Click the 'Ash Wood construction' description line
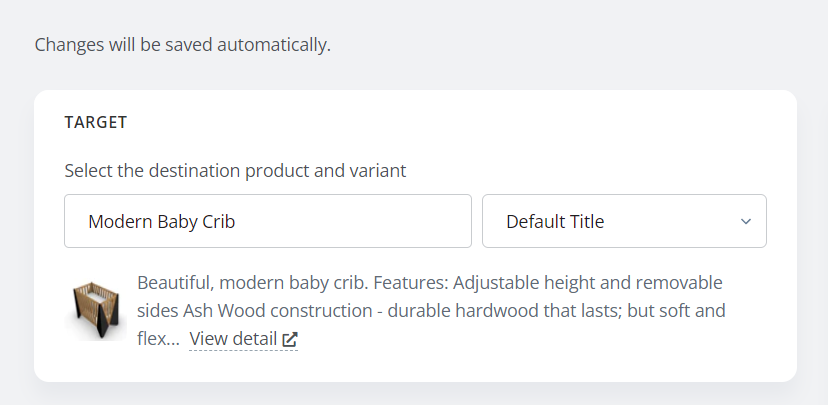The width and height of the screenshot is (828, 405). (x=277, y=310)
